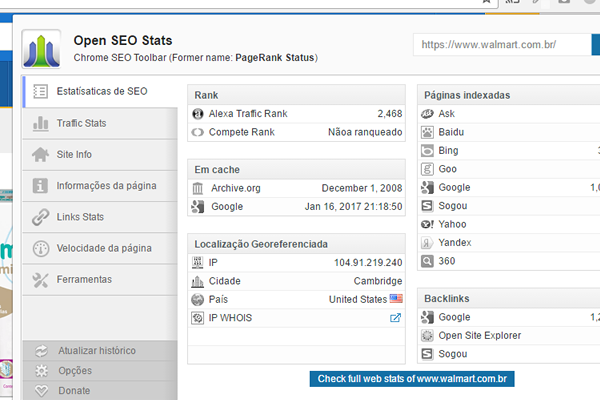Image resolution: width=600 pixels, height=400 pixels.
Task: Click Jan 16, 2017 21:18:50 cache date
Action: pos(353,207)
